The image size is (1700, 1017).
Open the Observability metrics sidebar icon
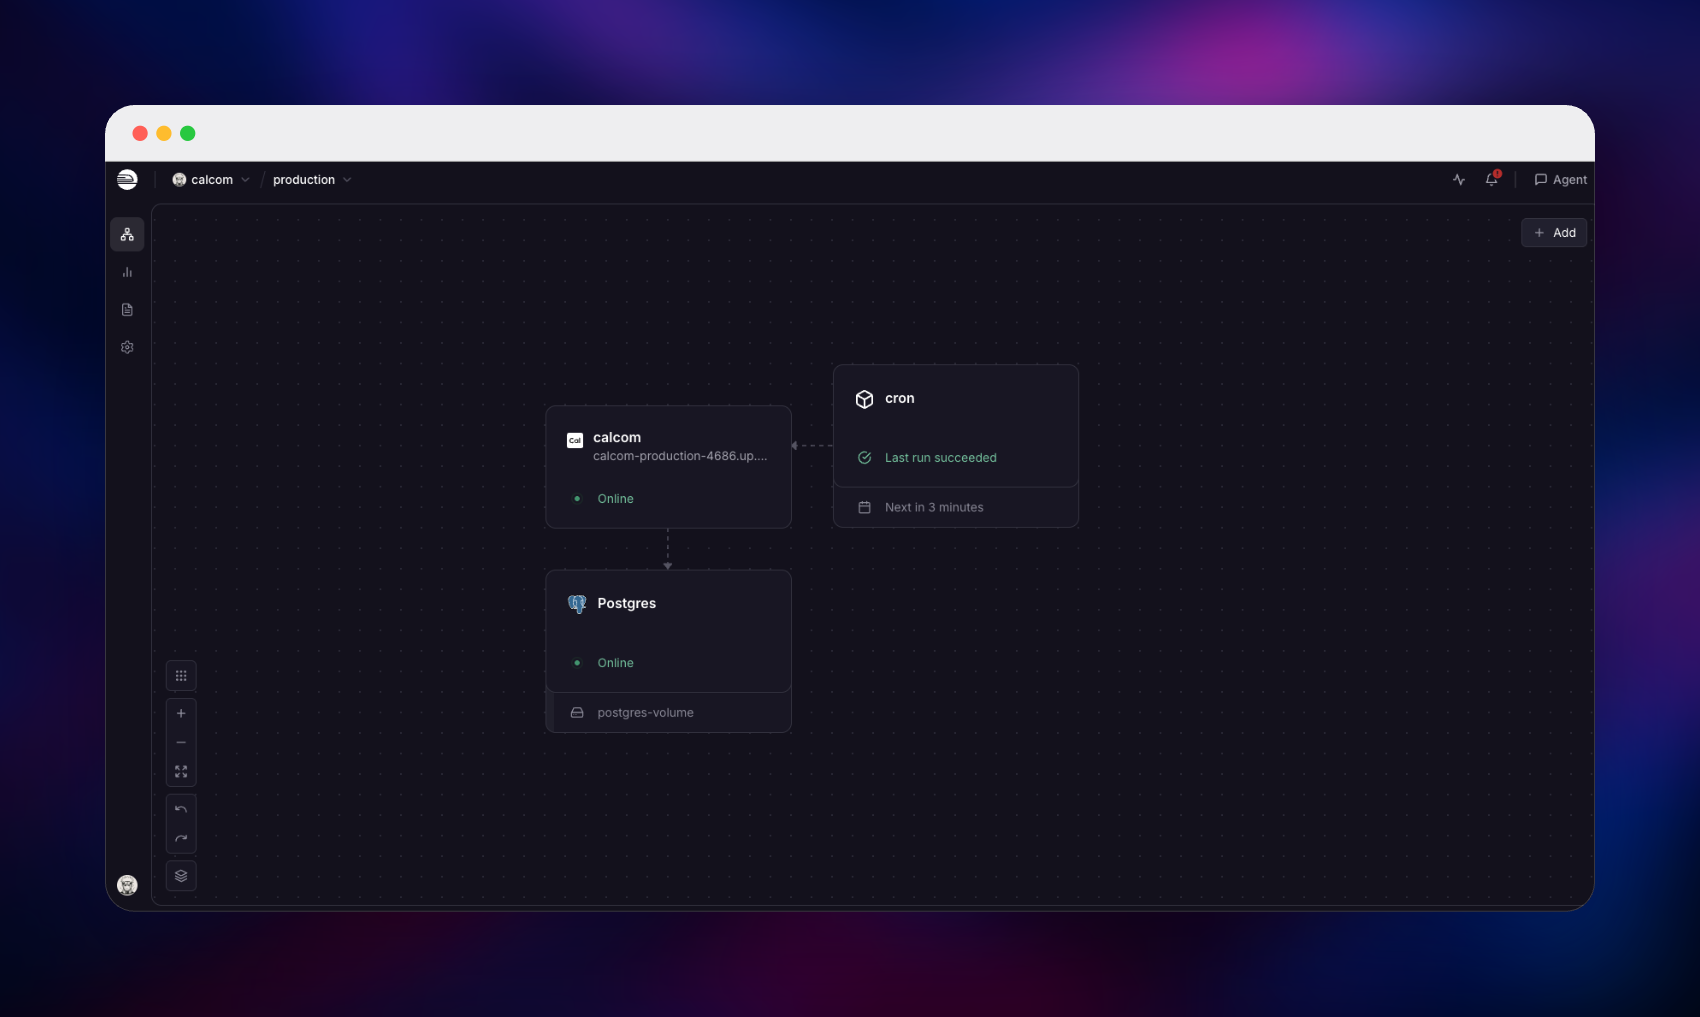(127, 272)
